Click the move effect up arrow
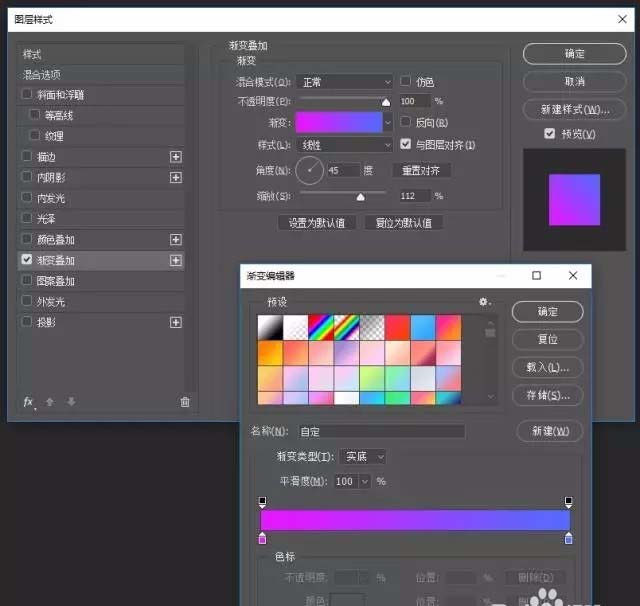Viewport: 640px width, 606px height. [50, 401]
